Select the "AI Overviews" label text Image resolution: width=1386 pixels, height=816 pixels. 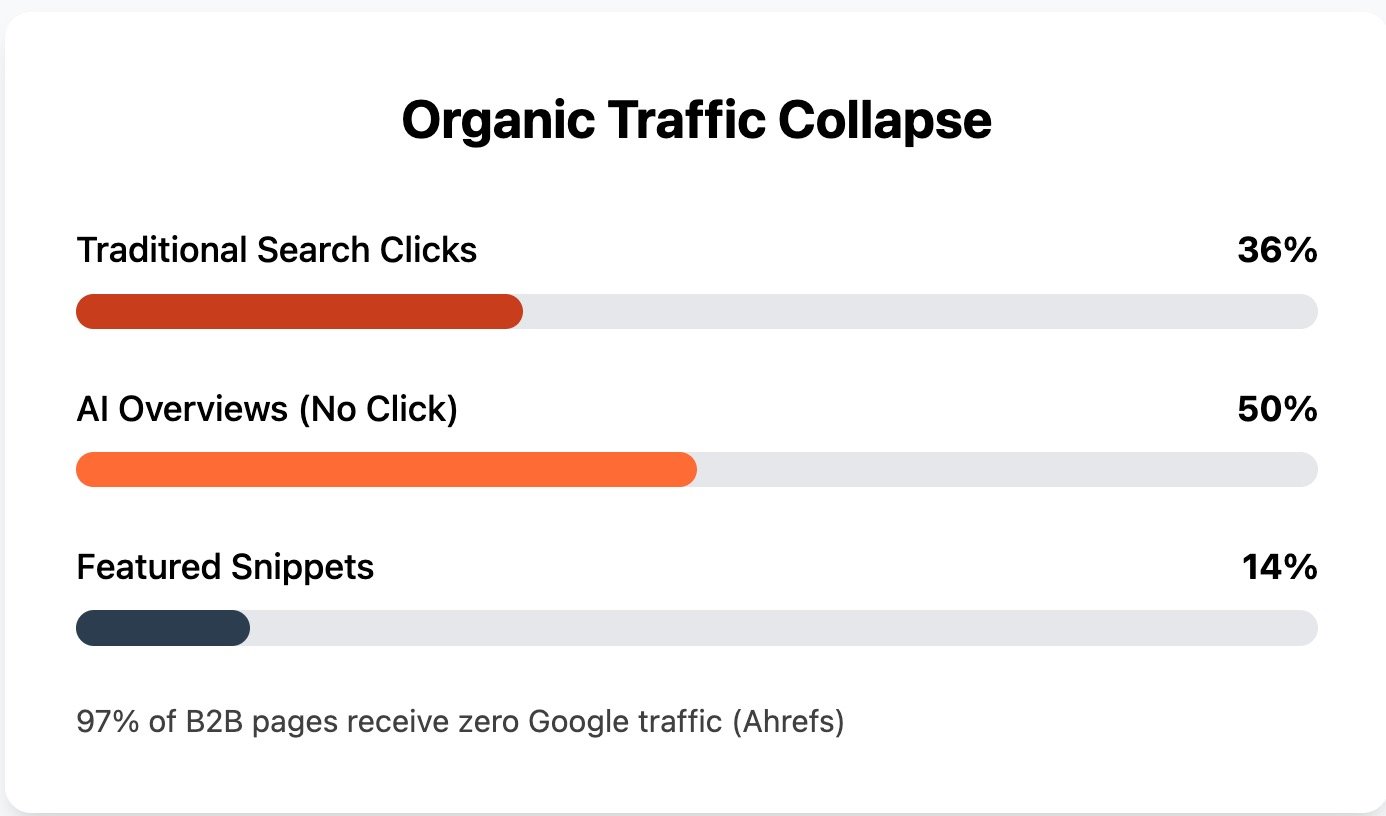(x=182, y=409)
